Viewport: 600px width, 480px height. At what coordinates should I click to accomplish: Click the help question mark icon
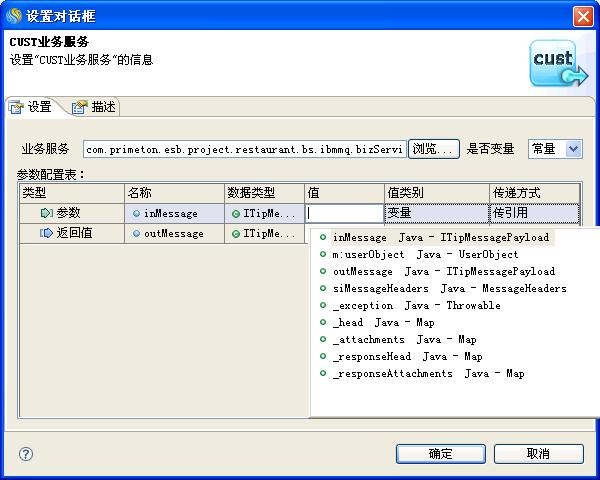tap(26, 454)
